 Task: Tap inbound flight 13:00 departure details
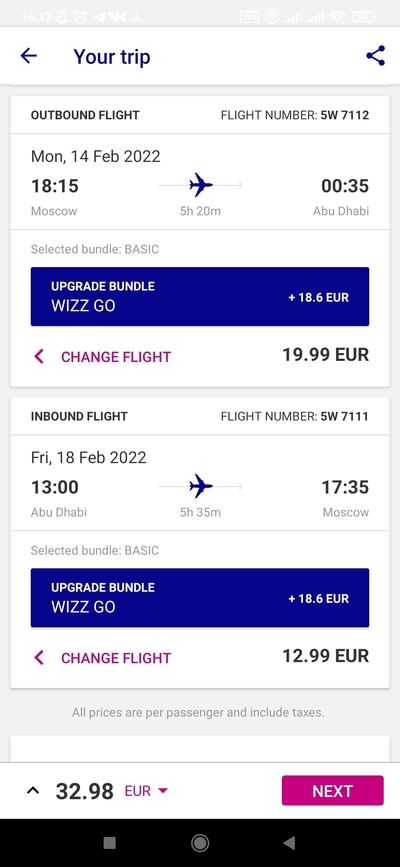click(x=55, y=487)
